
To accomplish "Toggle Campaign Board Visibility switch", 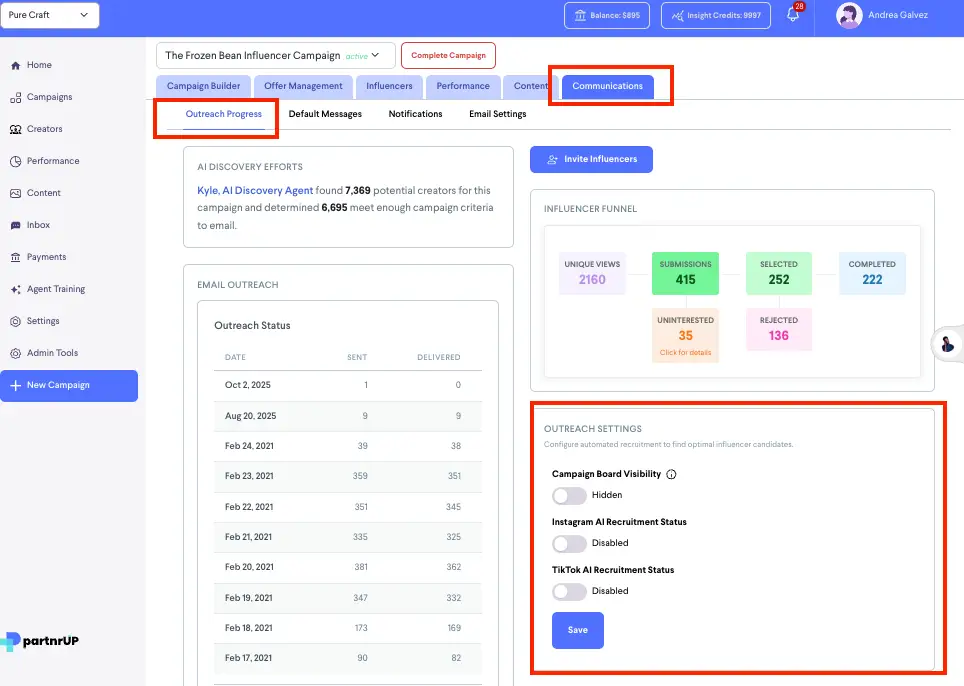I will (x=569, y=495).
